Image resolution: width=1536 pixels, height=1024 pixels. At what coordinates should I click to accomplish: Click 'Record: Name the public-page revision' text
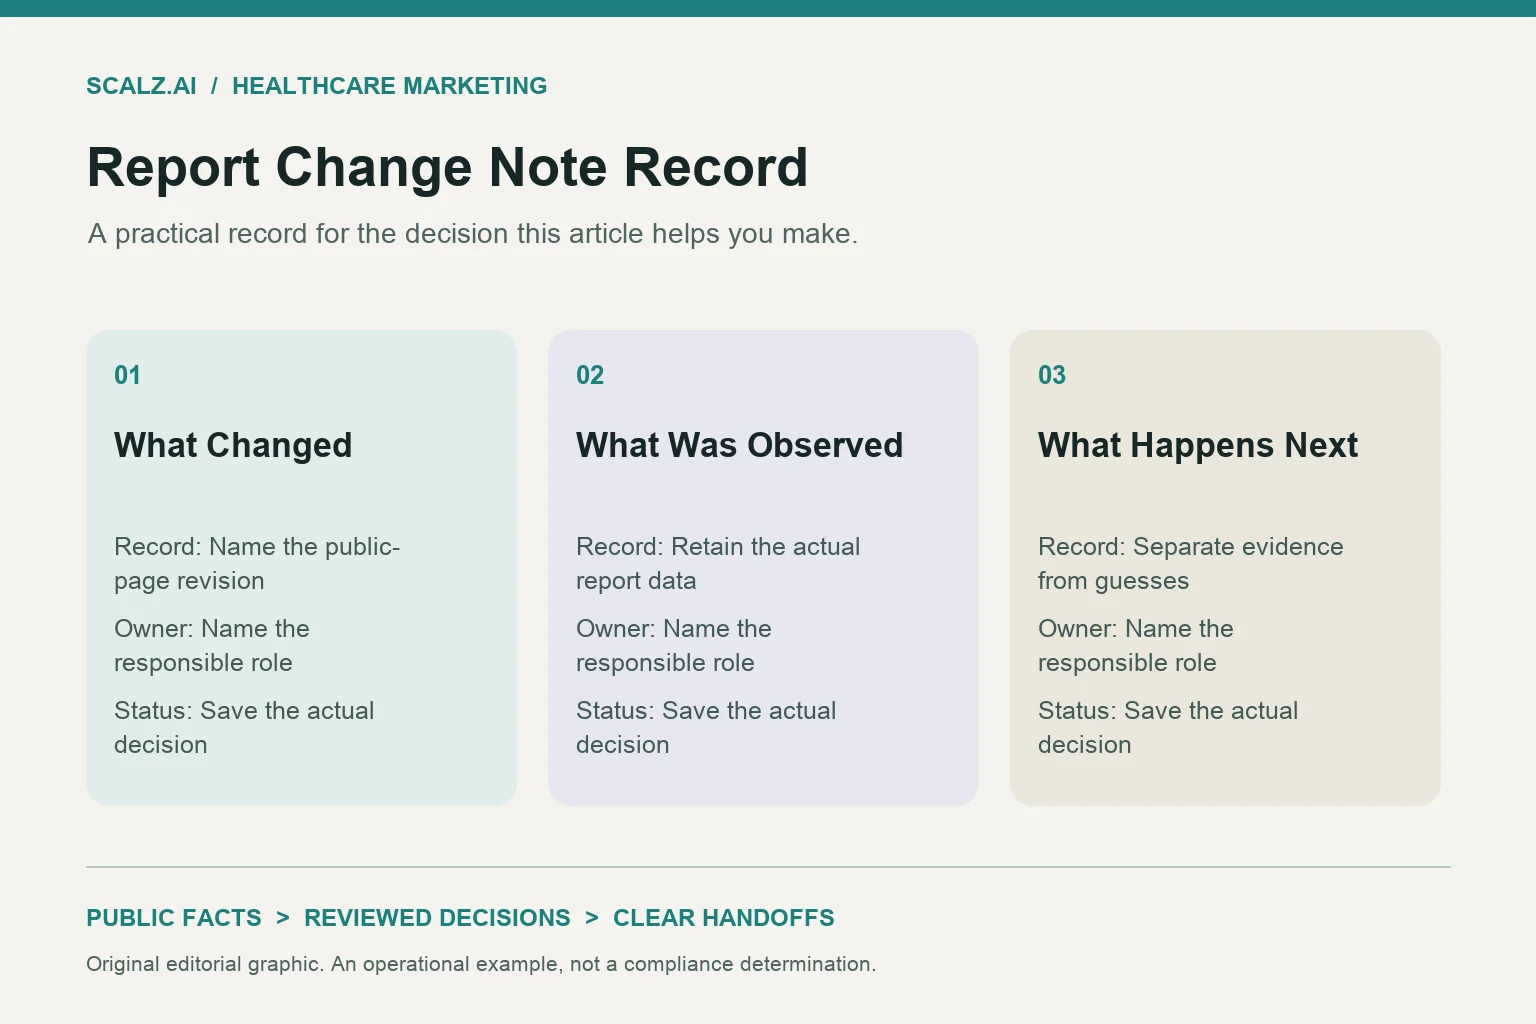(x=257, y=564)
